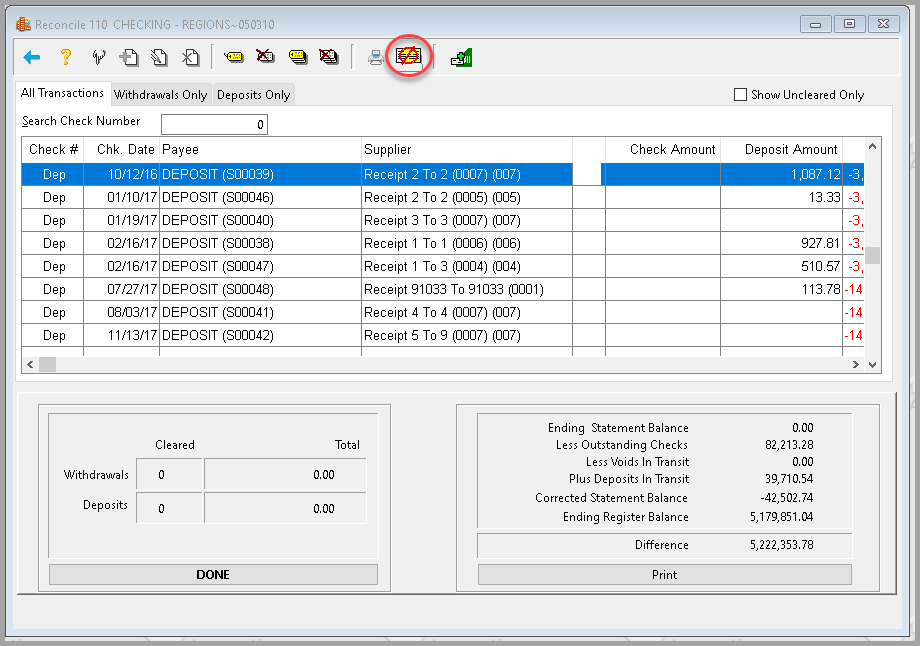Screen dimensions: 920x646
Task: Click the Deposit Amount column header
Action: pyautogui.click(x=781, y=150)
